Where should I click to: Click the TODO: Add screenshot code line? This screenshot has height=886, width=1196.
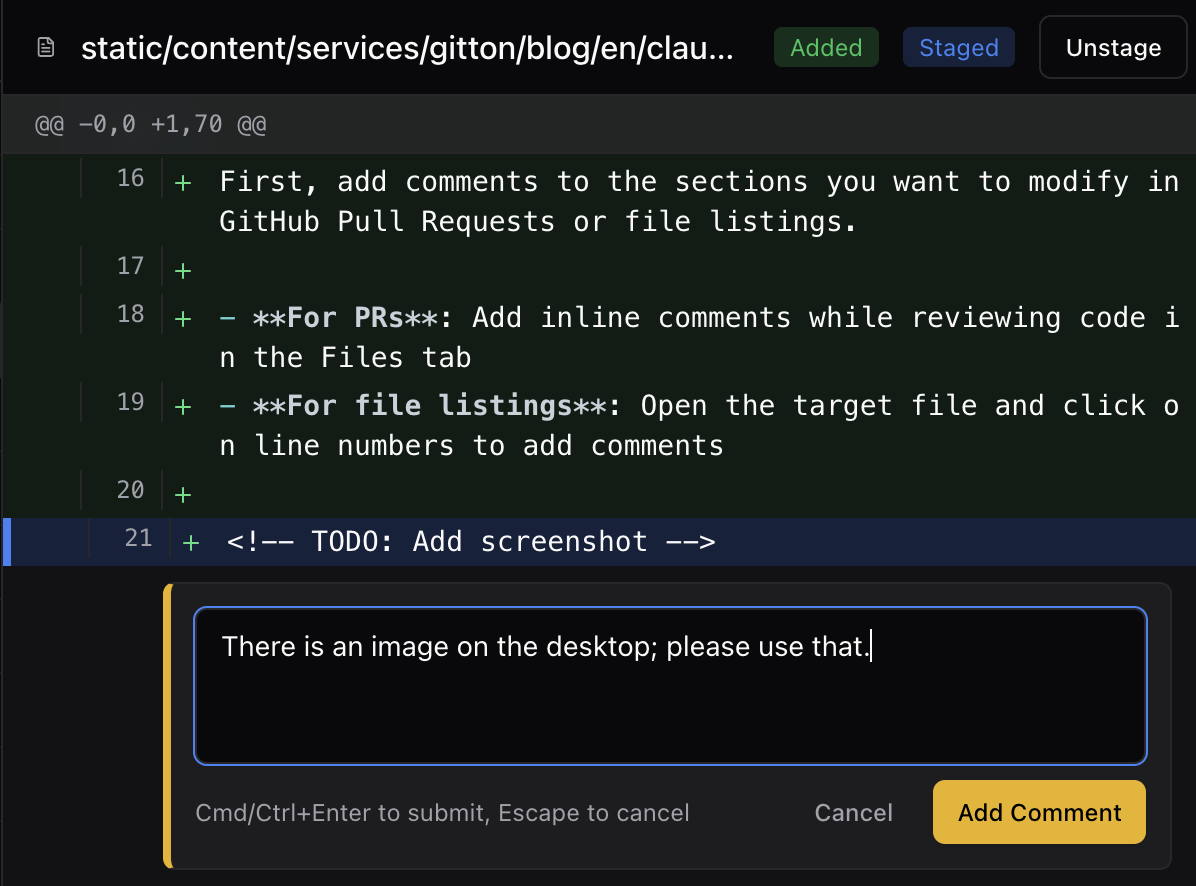point(471,543)
